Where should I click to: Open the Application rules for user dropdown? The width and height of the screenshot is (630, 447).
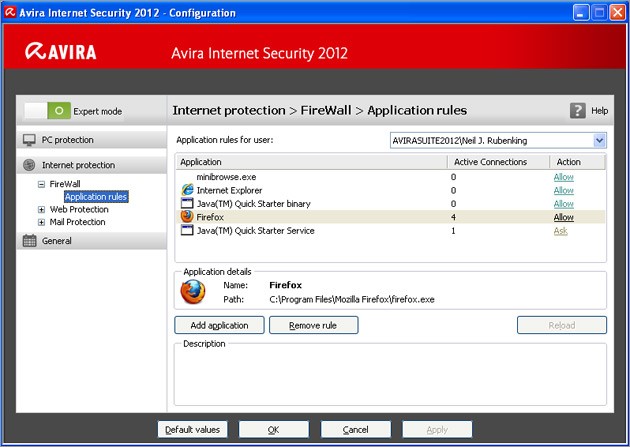[x=599, y=141]
